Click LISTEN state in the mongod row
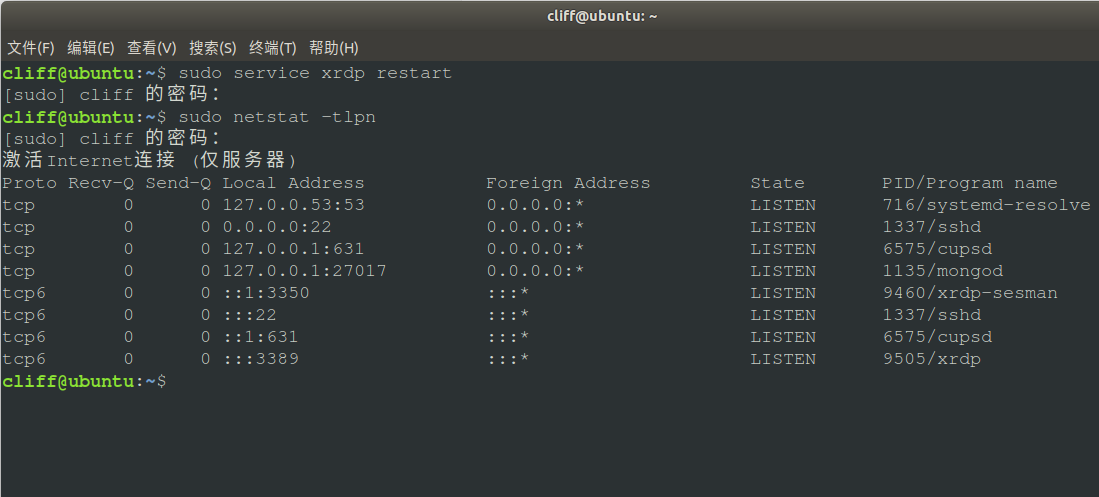The height and width of the screenshot is (497, 1099). pyautogui.click(x=783, y=271)
